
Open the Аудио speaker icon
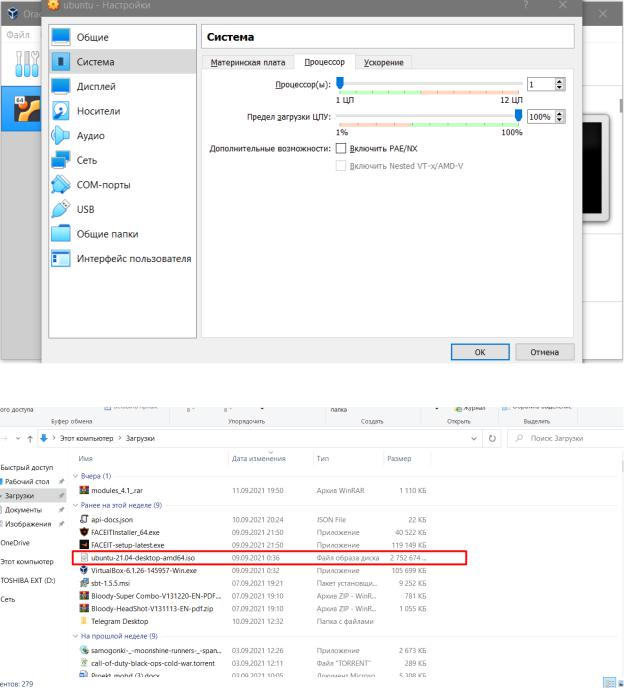click(61, 135)
